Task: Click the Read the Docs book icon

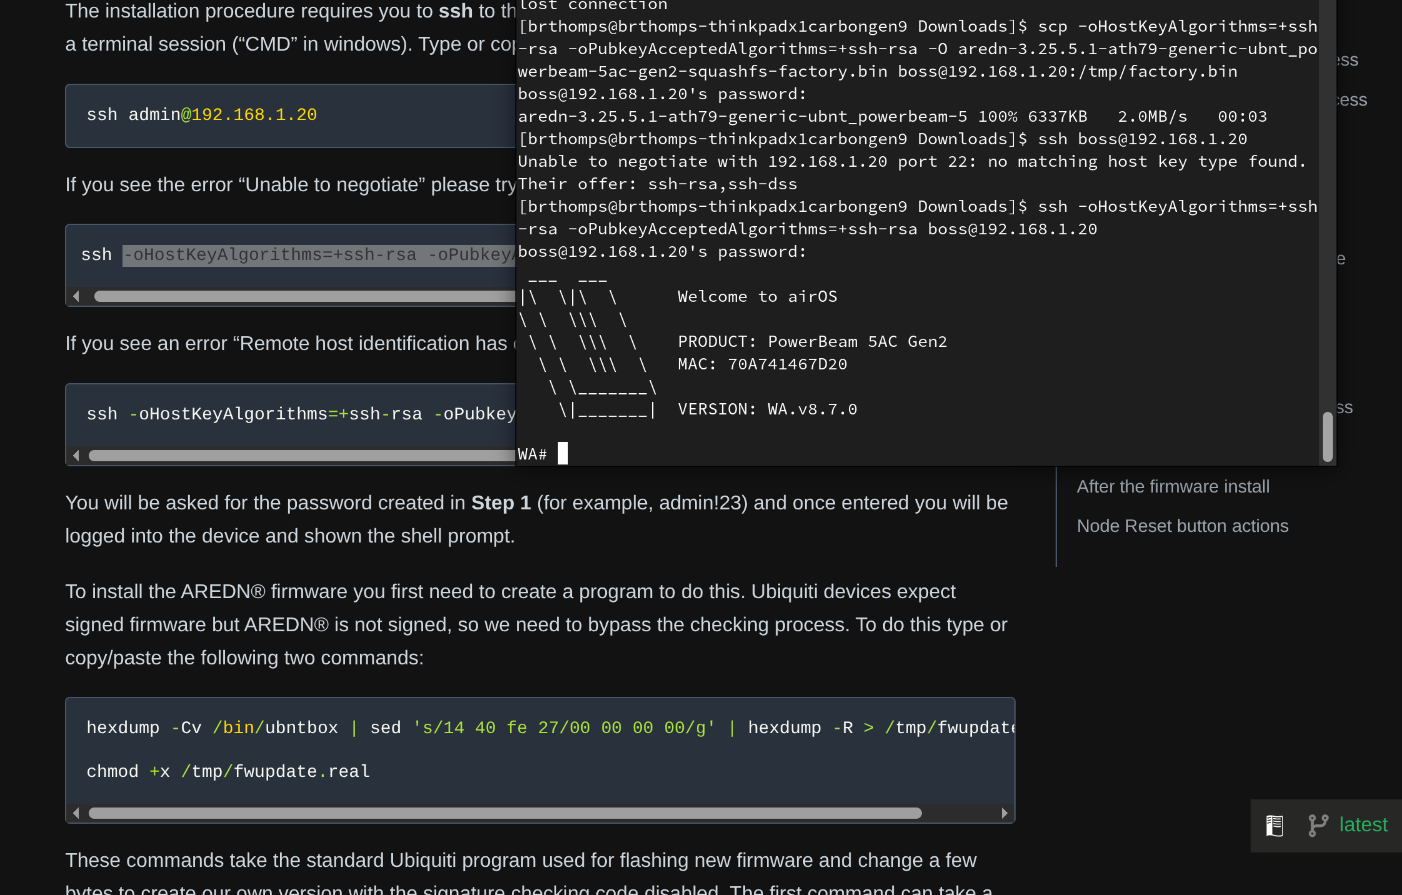Action: click(1274, 826)
